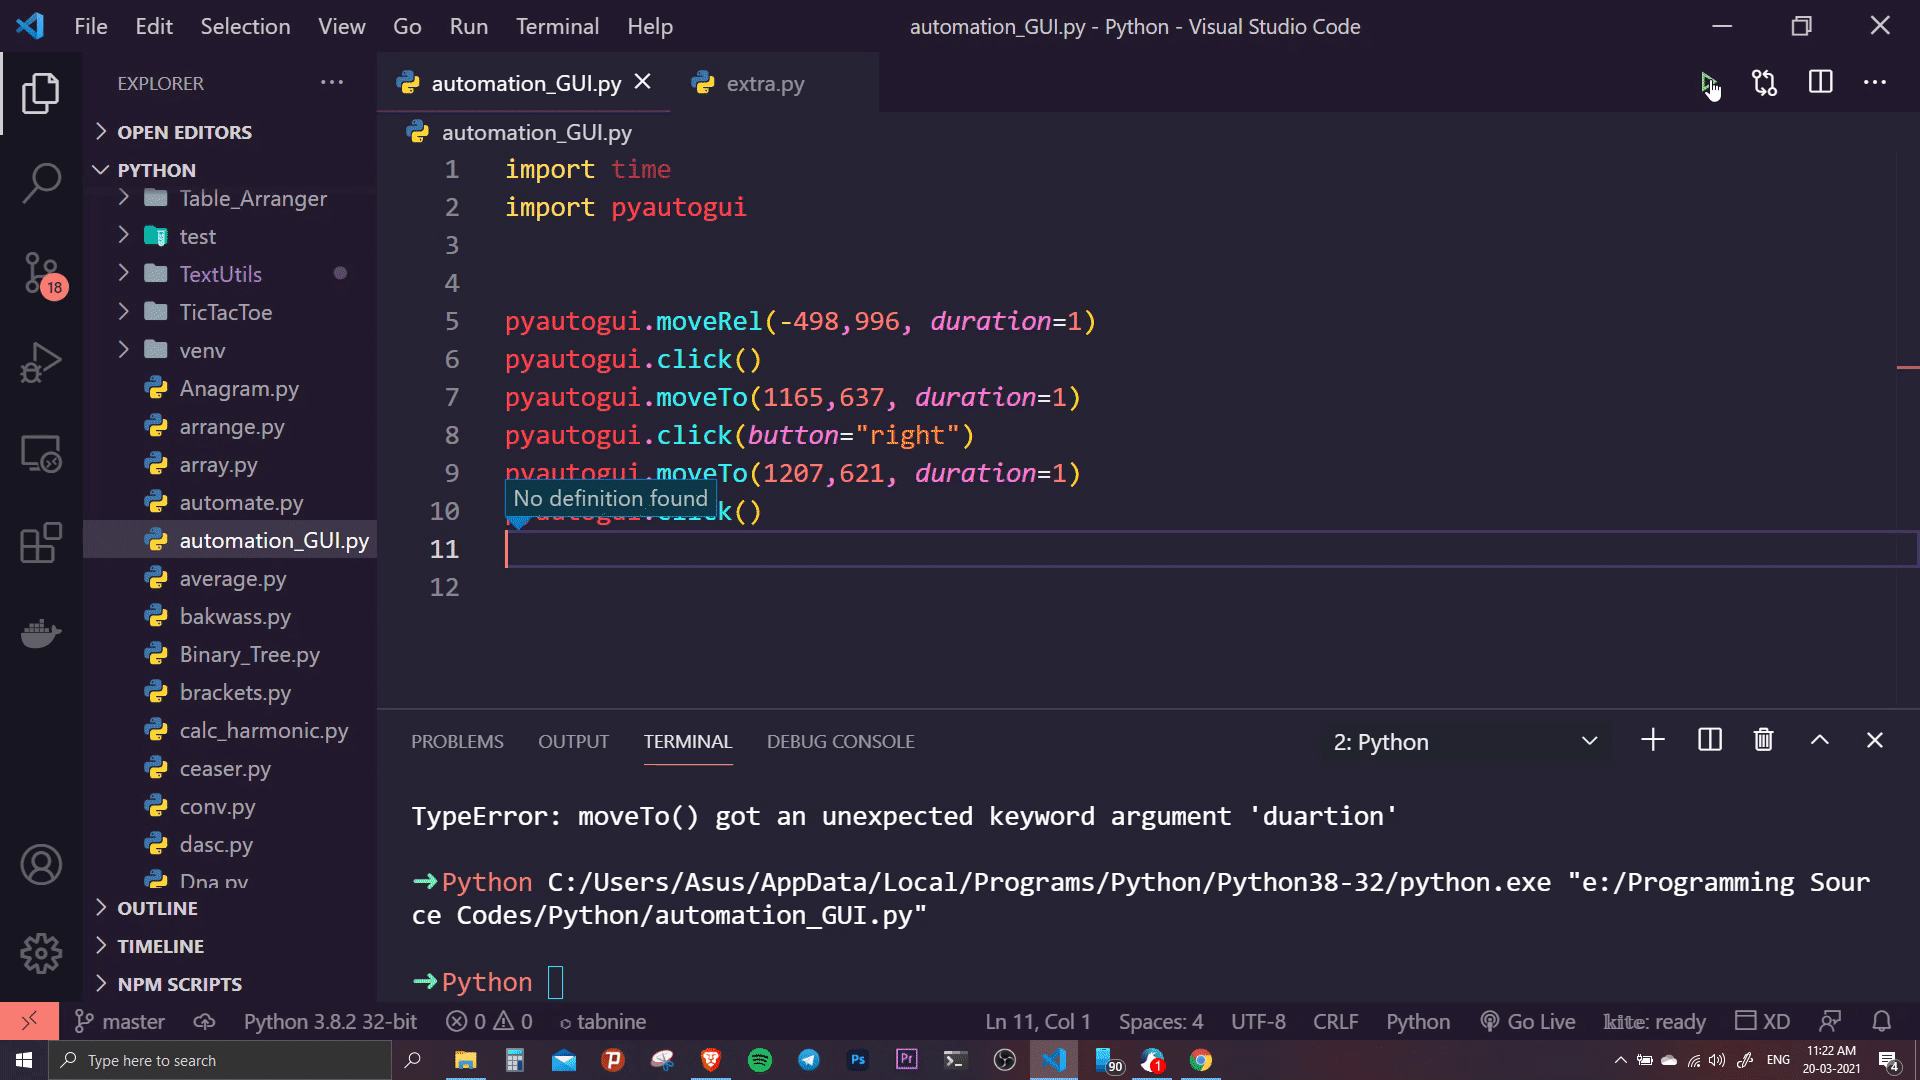Split the editor to the right

[x=1819, y=83]
